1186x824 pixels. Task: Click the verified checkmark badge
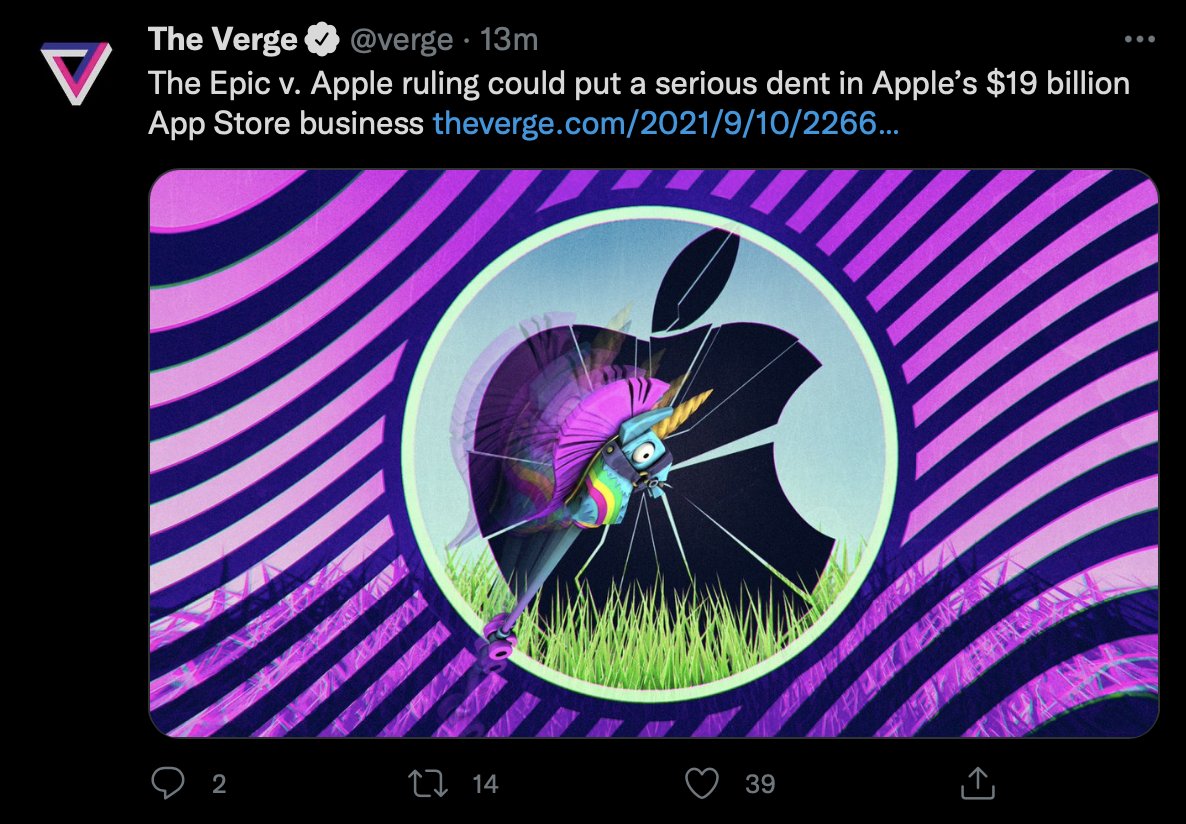[x=320, y=40]
